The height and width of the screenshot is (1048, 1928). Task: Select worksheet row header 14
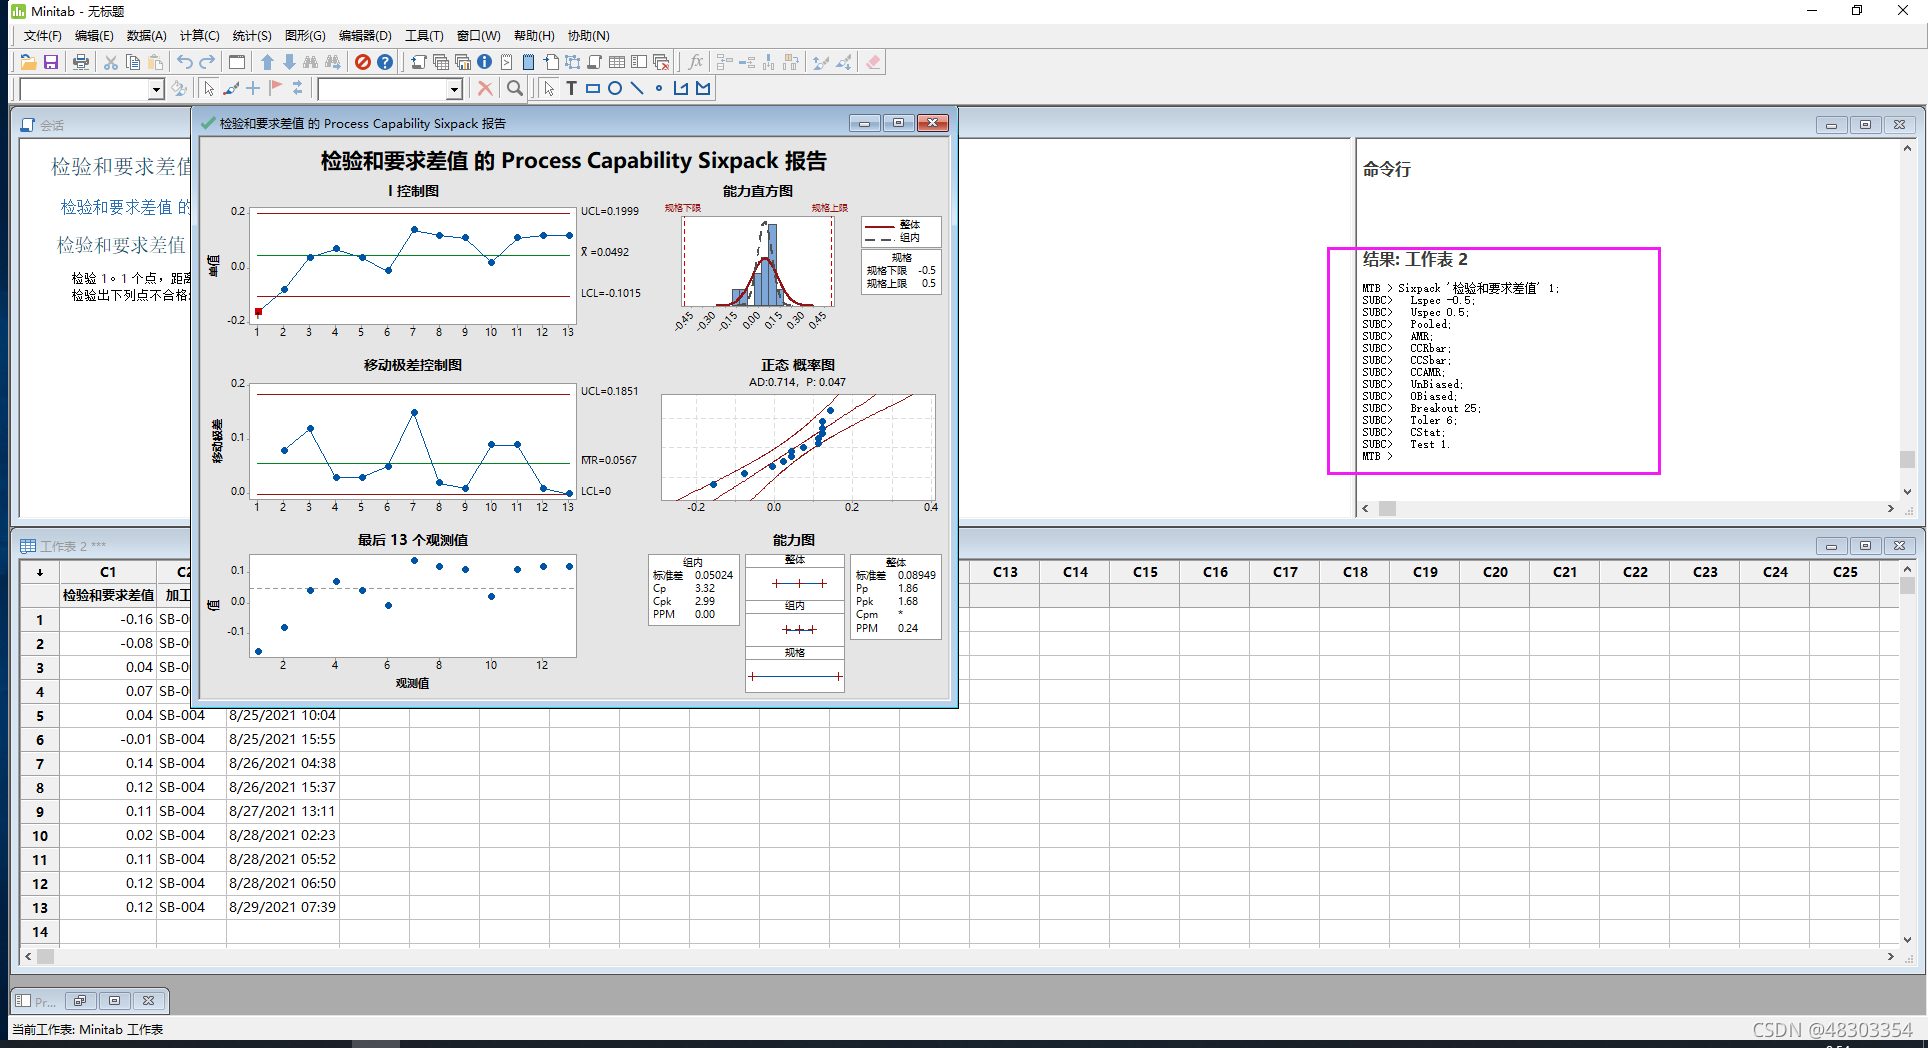pyautogui.click(x=40, y=932)
